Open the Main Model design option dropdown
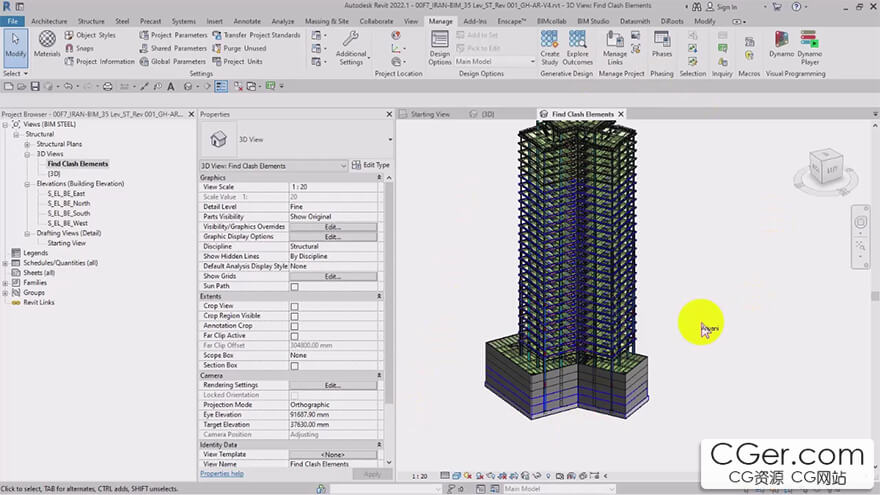The width and height of the screenshot is (880, 495). tap(495, 62)
